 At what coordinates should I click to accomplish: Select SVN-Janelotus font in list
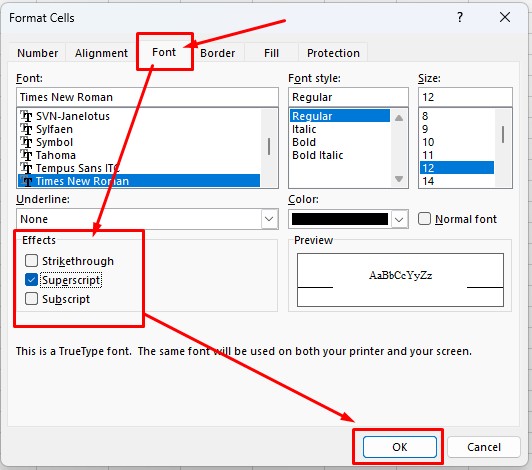point(139,116)
